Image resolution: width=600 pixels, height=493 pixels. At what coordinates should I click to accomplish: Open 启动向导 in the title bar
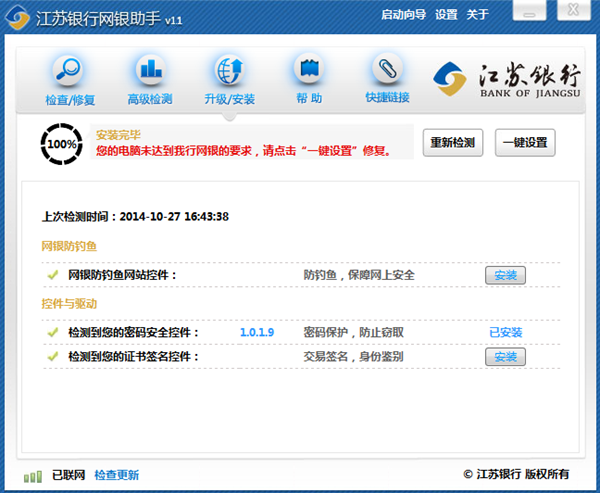point(403,15)
